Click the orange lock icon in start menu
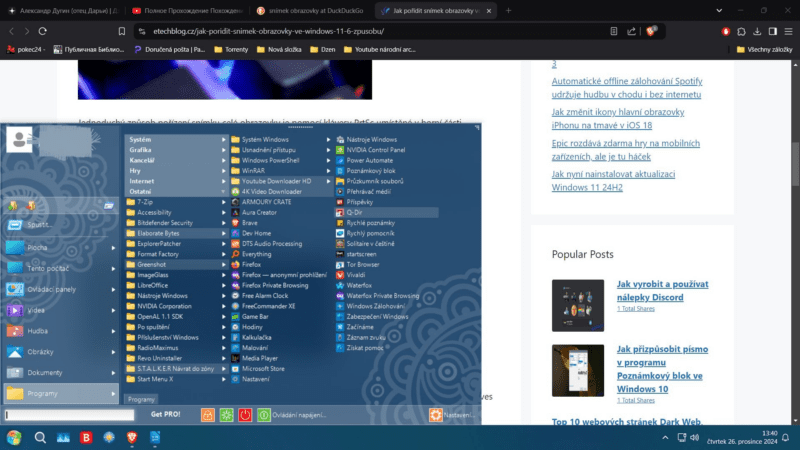800x450 pixels. 208,415
